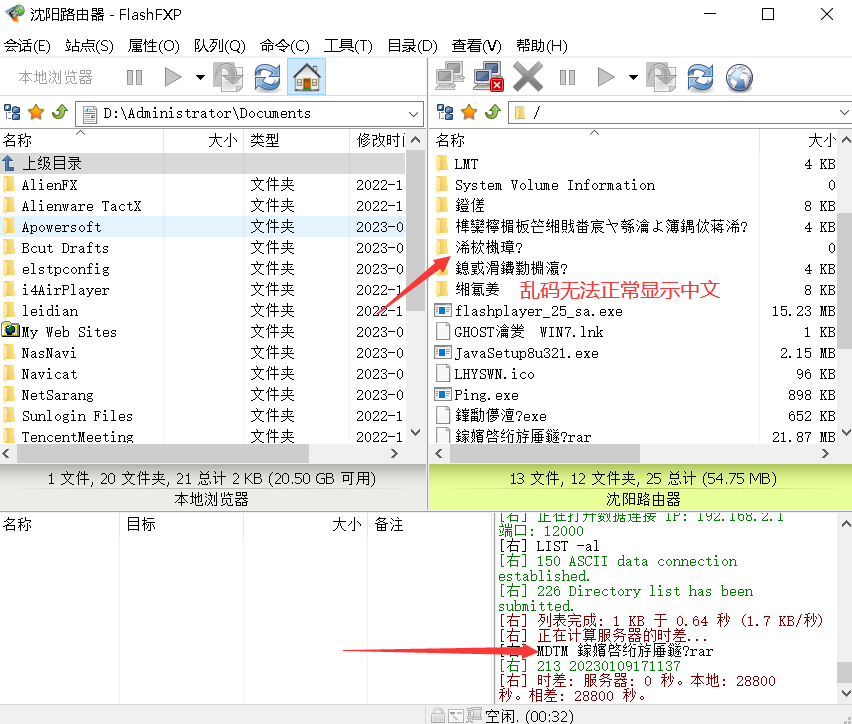Select the Sunlogin Files folder
852x724 pixels.
coord(202,416)
